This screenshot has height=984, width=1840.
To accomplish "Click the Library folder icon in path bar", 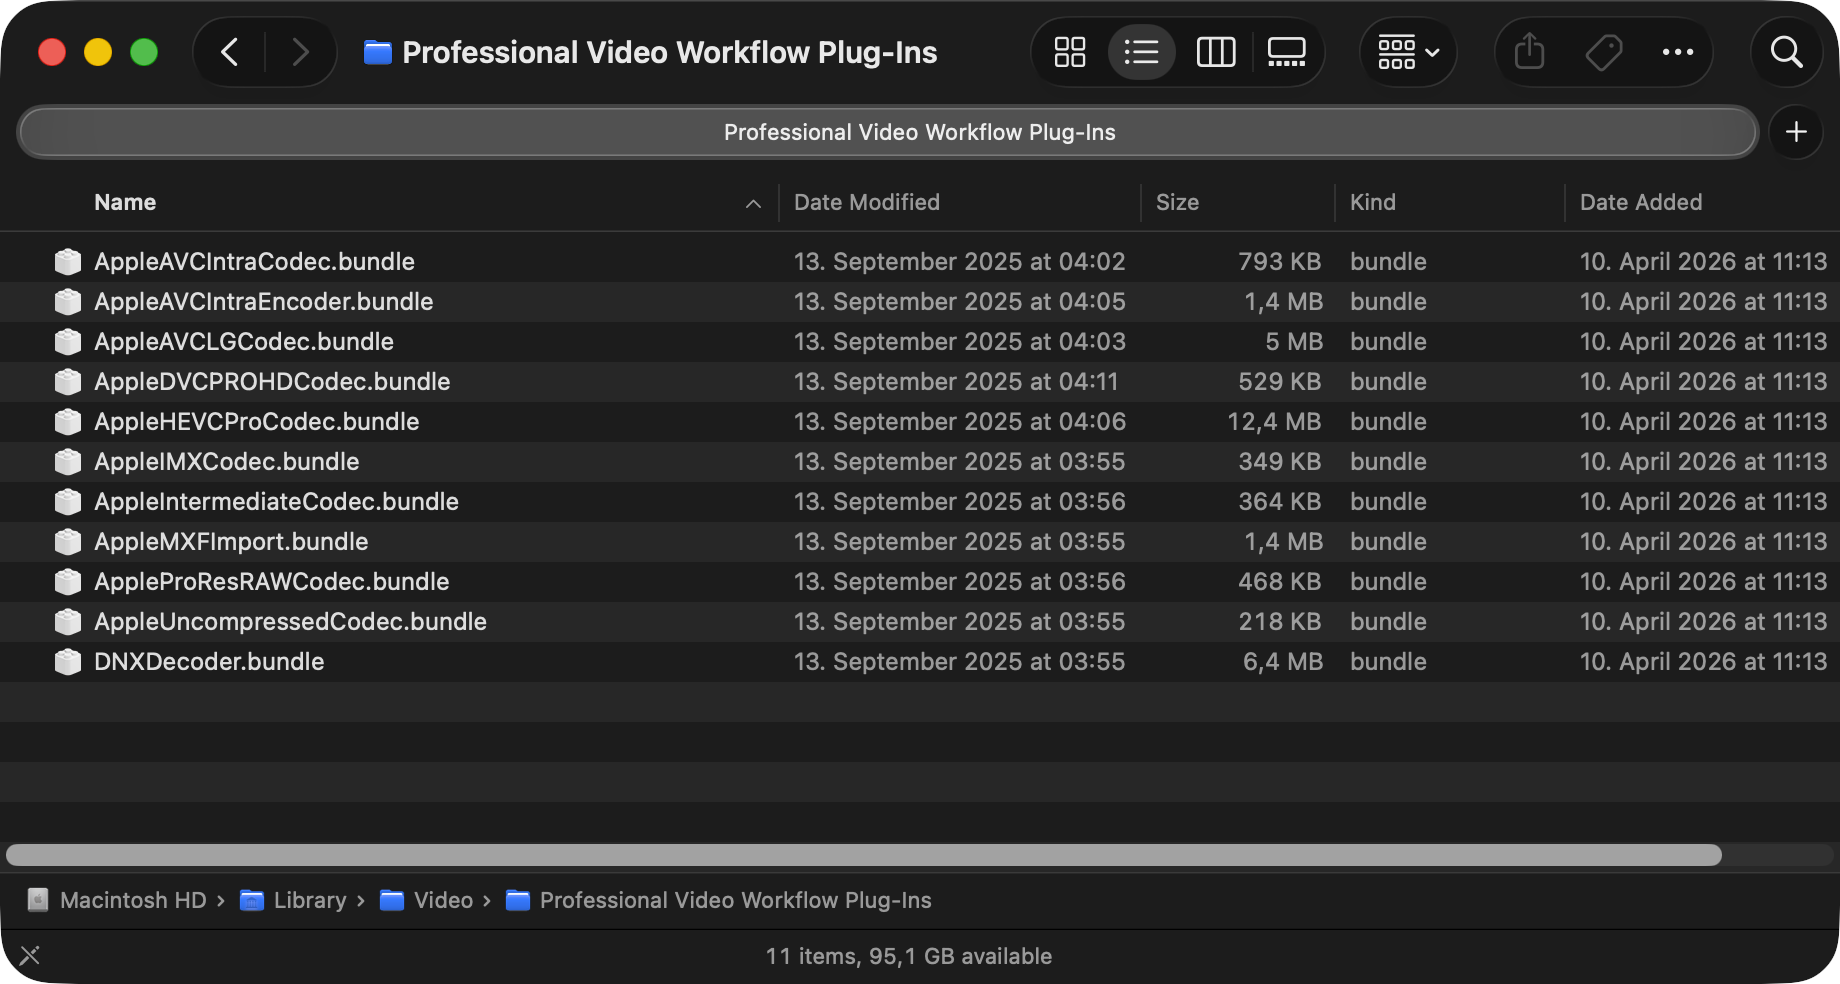I will (252, 900).
